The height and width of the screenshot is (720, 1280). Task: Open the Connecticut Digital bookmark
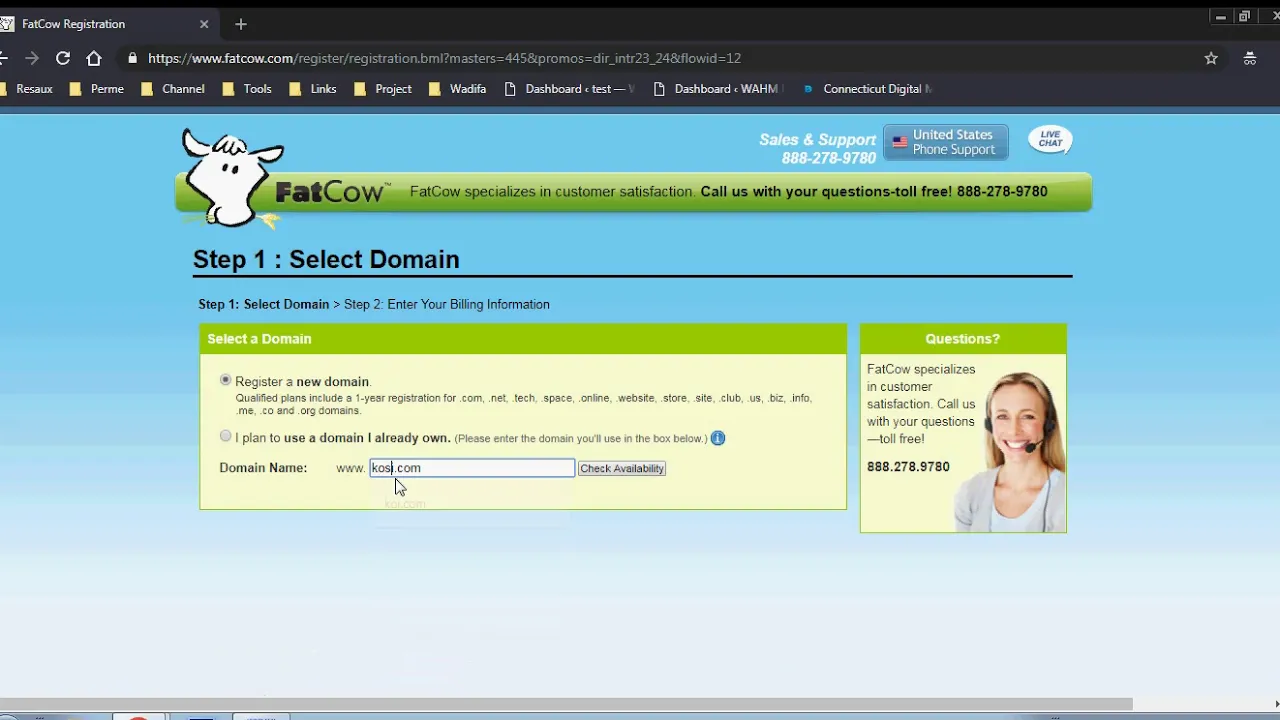coord(867,89)
